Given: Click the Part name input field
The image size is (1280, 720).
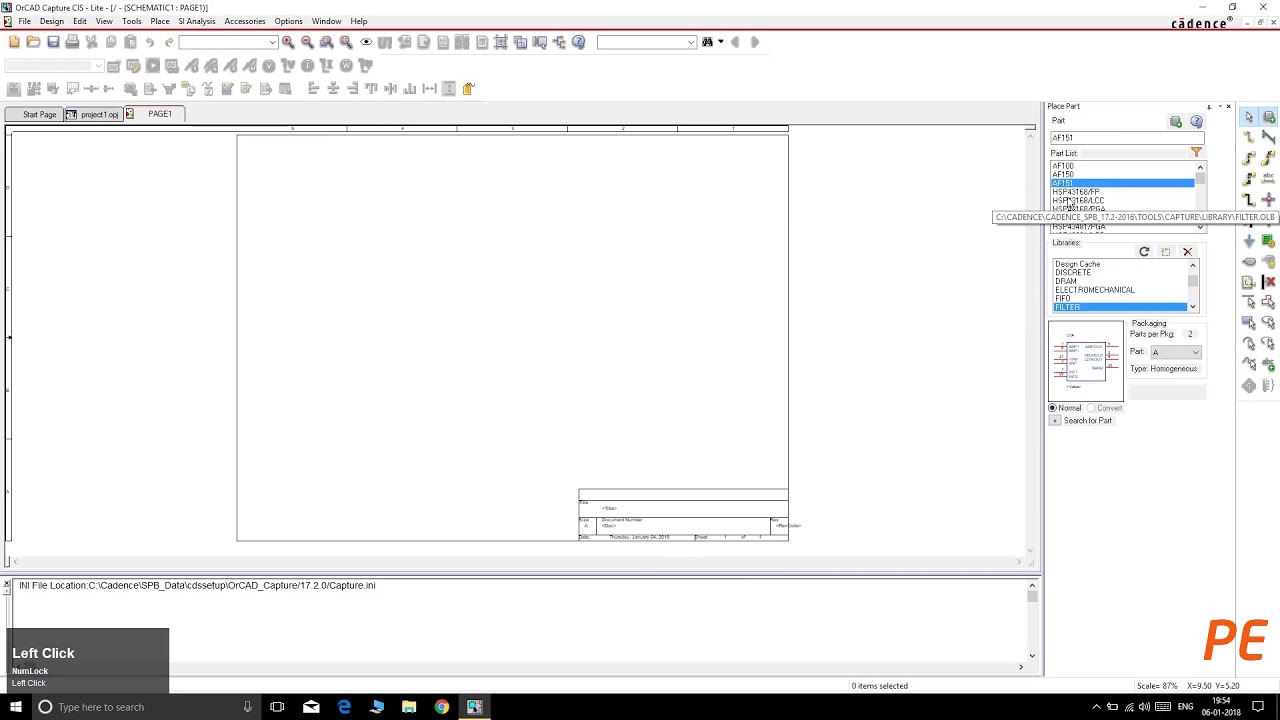Looking at the screenshot, I should (1127, 138).
